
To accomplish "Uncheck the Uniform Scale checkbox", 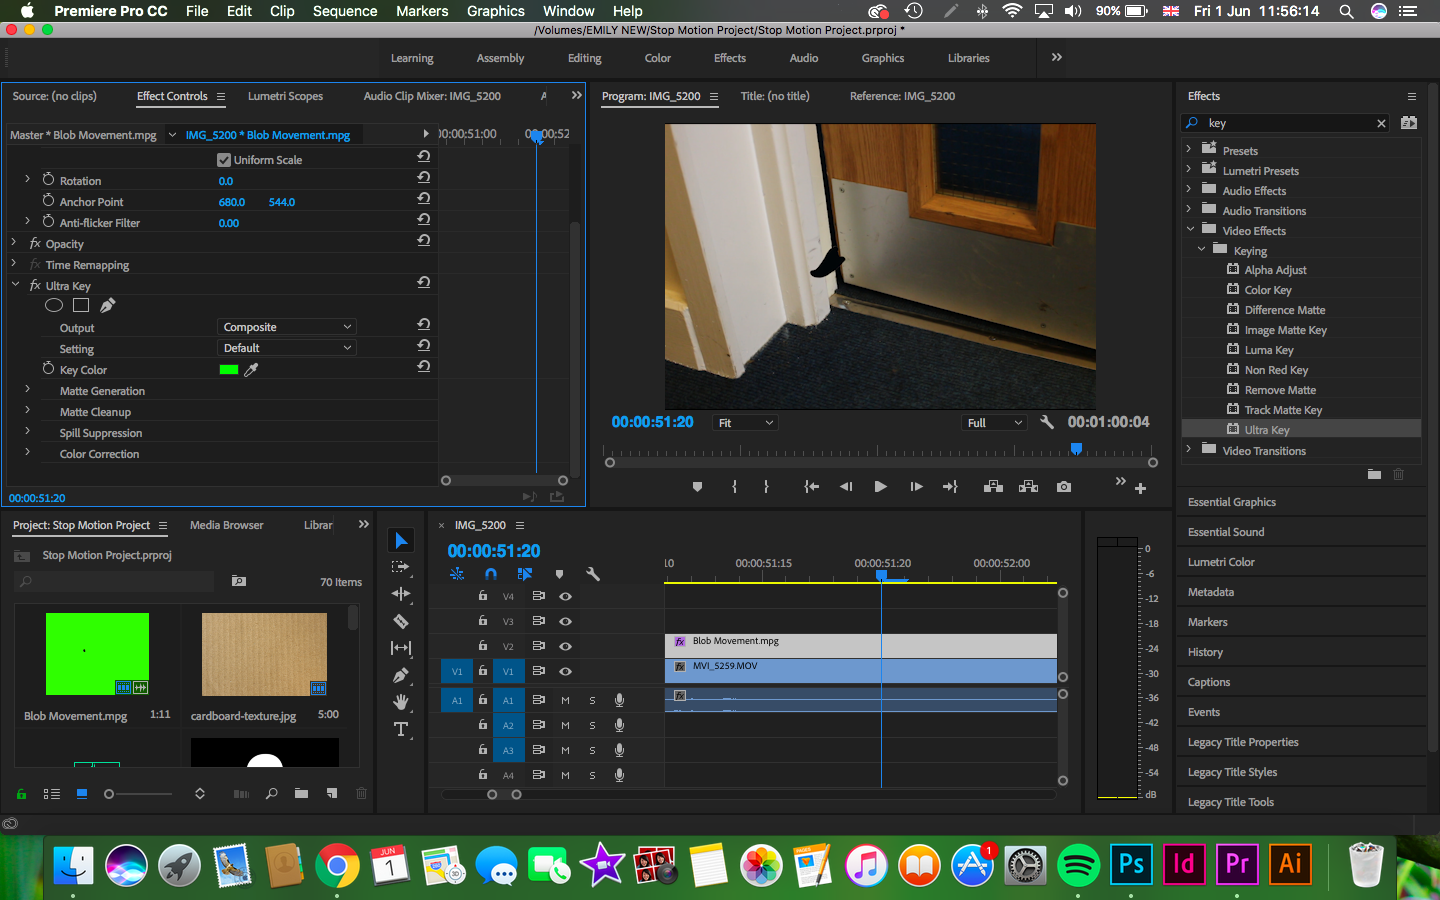I will [223, 159].
